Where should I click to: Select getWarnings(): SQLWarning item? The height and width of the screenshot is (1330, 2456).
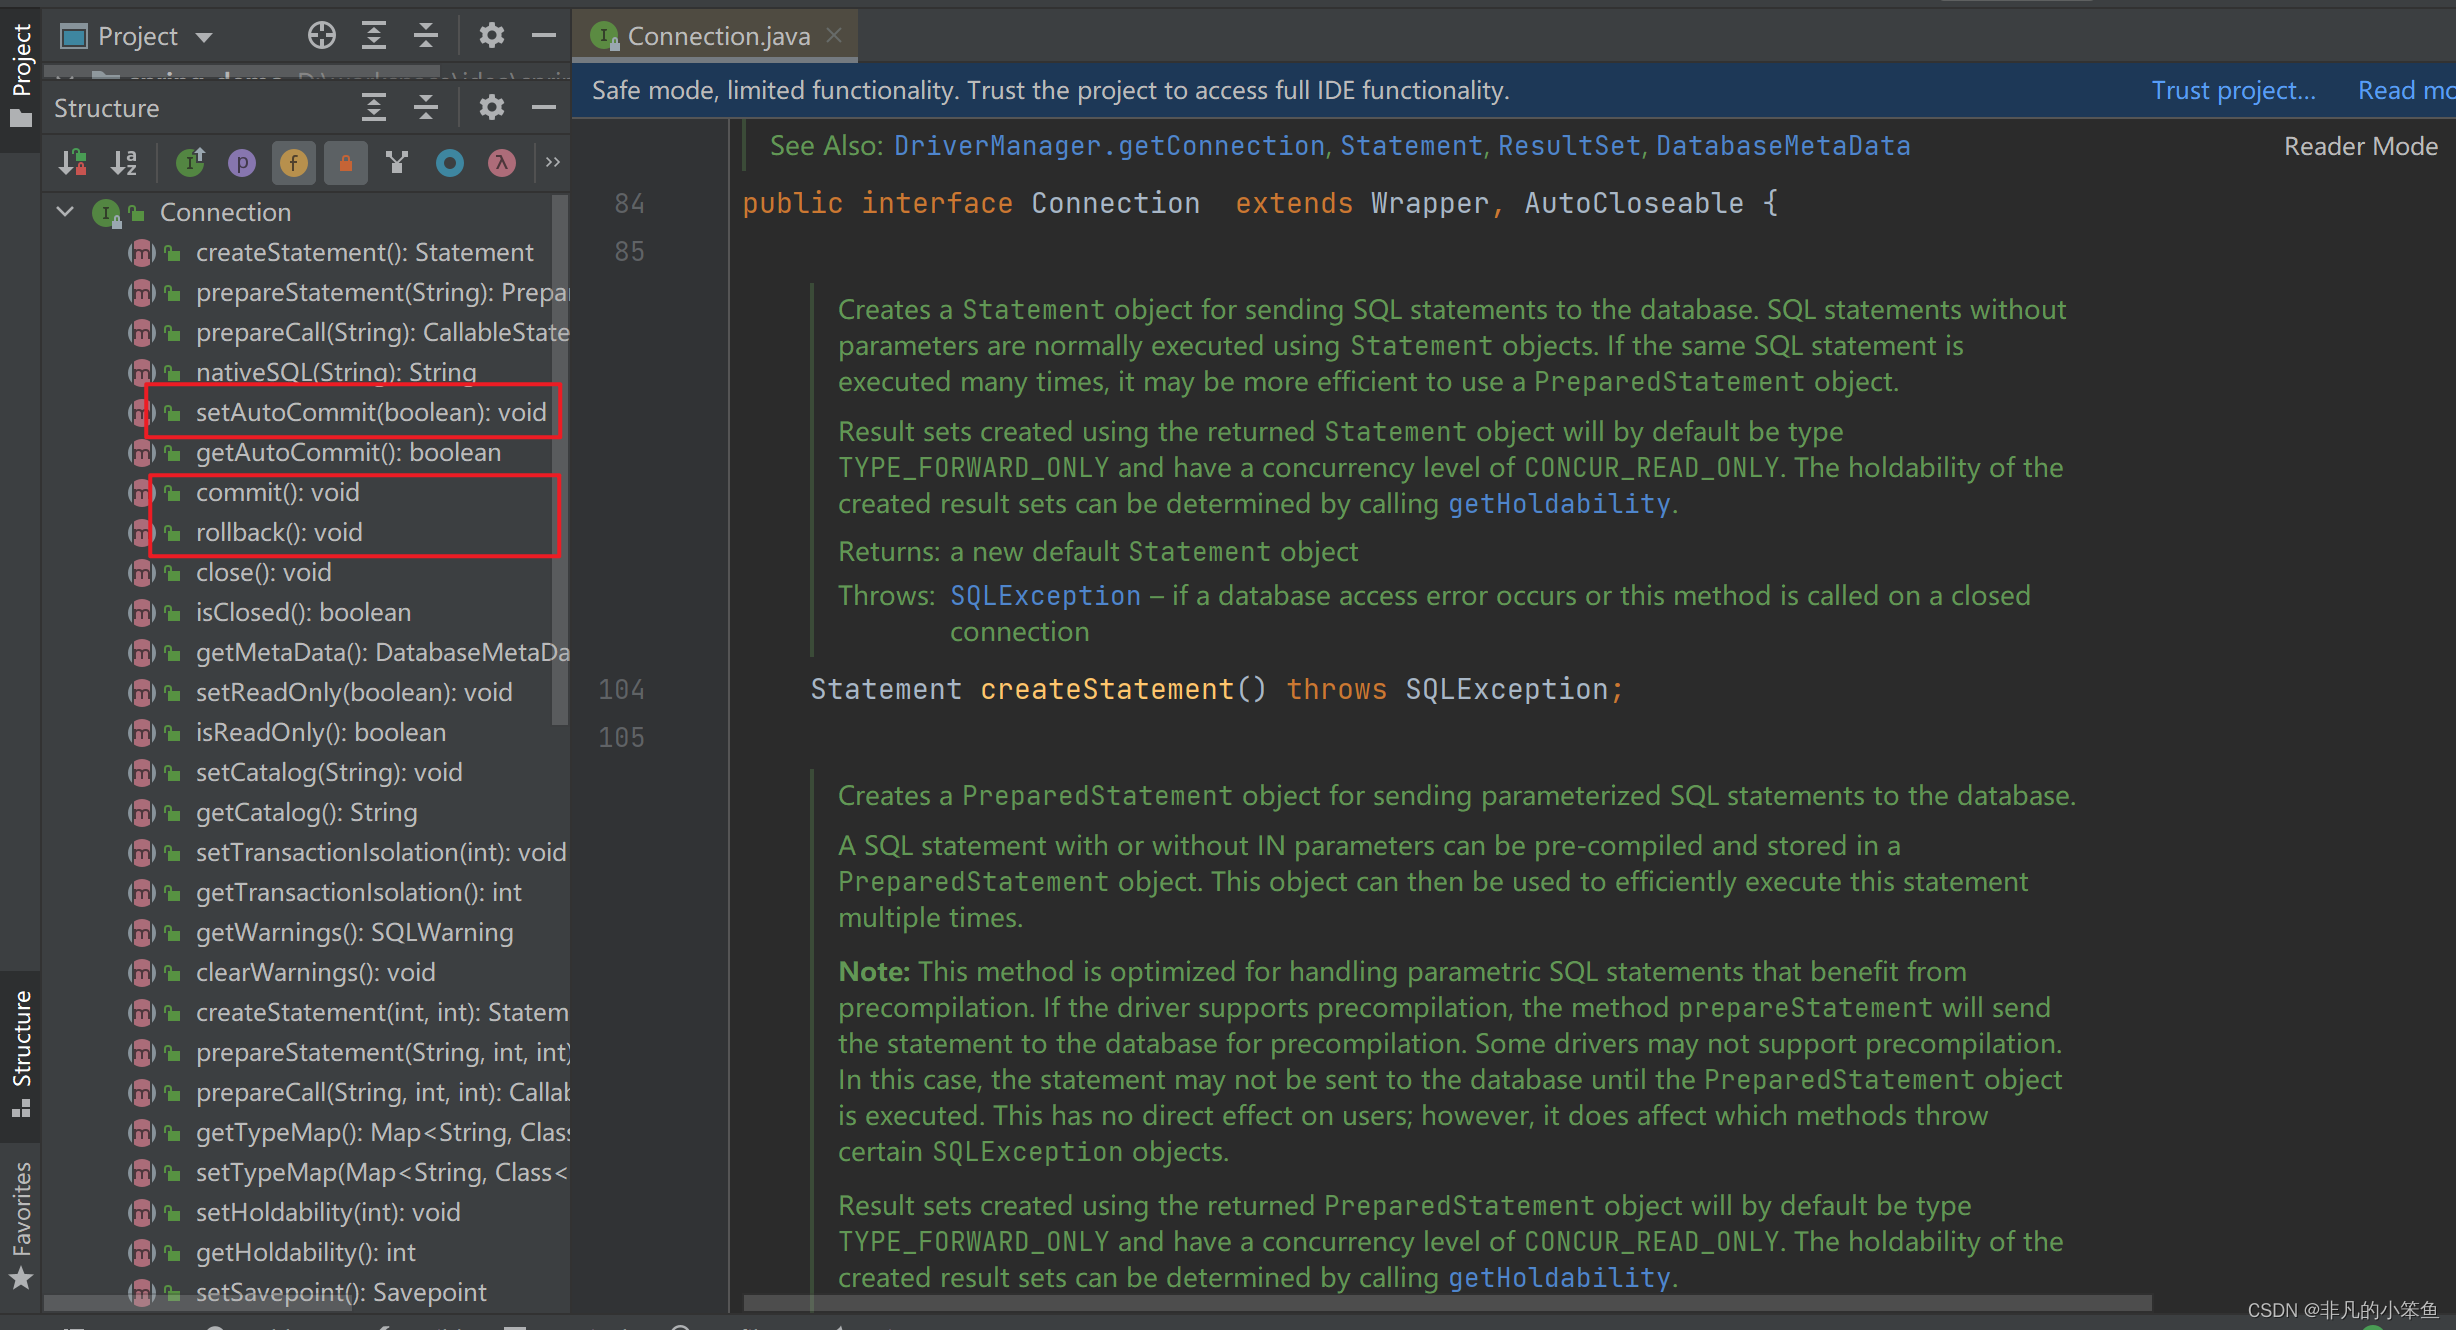tap(354, 932)
